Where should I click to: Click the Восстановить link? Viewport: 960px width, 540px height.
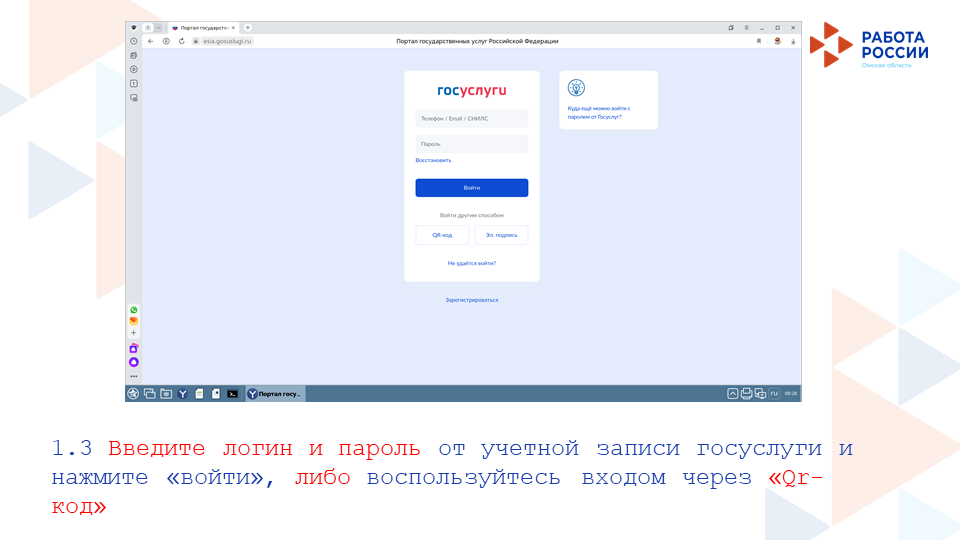coord(434,160)
